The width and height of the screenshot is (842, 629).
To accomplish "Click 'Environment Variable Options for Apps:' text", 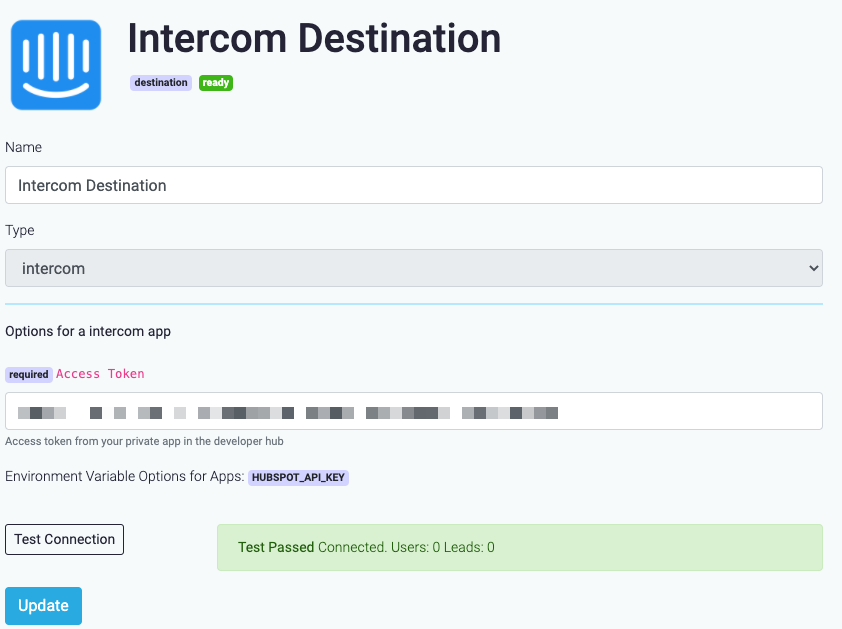I will pos(125,476).
